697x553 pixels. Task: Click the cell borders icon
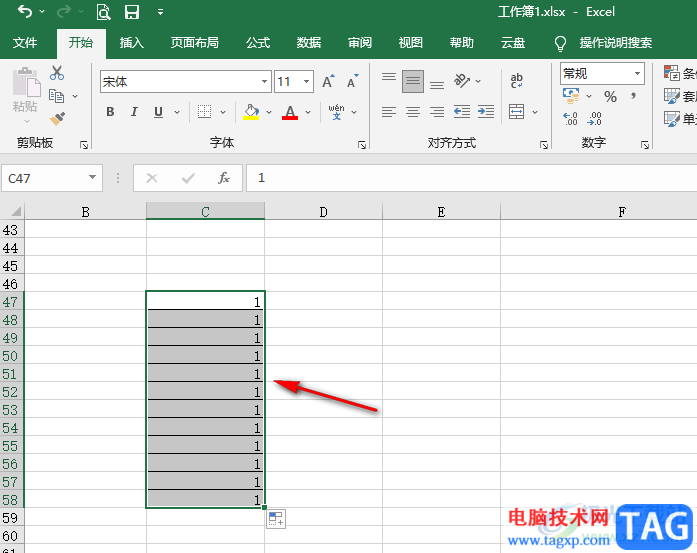tap(204, 112)
